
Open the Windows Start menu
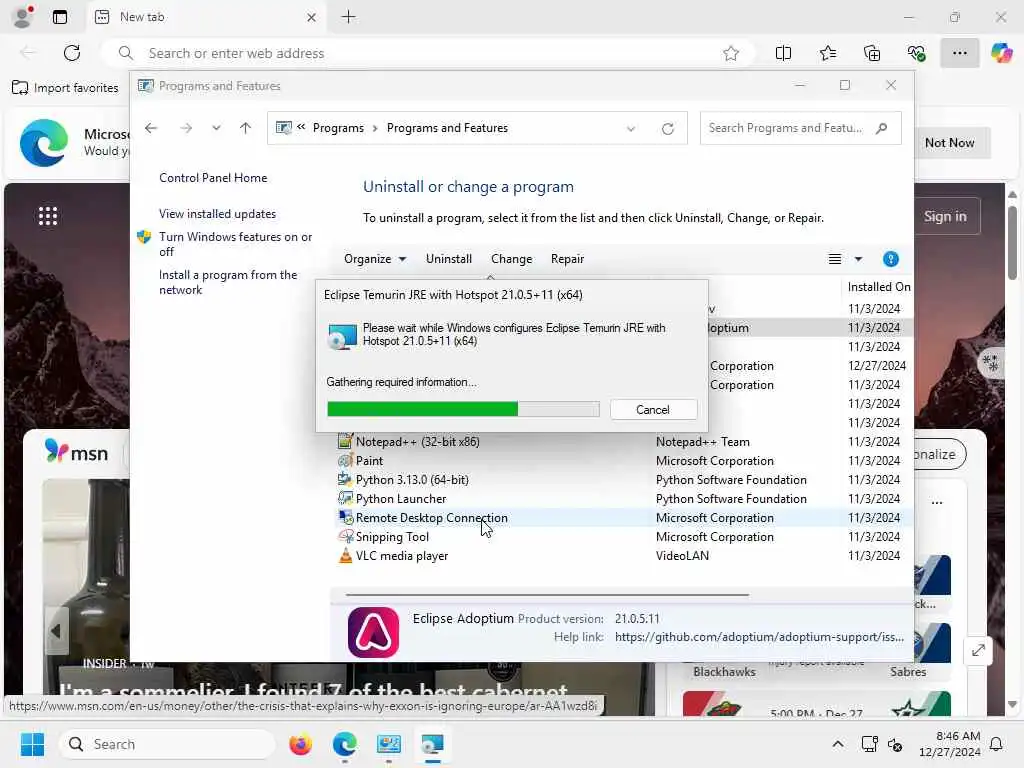(x=32, y=744)
